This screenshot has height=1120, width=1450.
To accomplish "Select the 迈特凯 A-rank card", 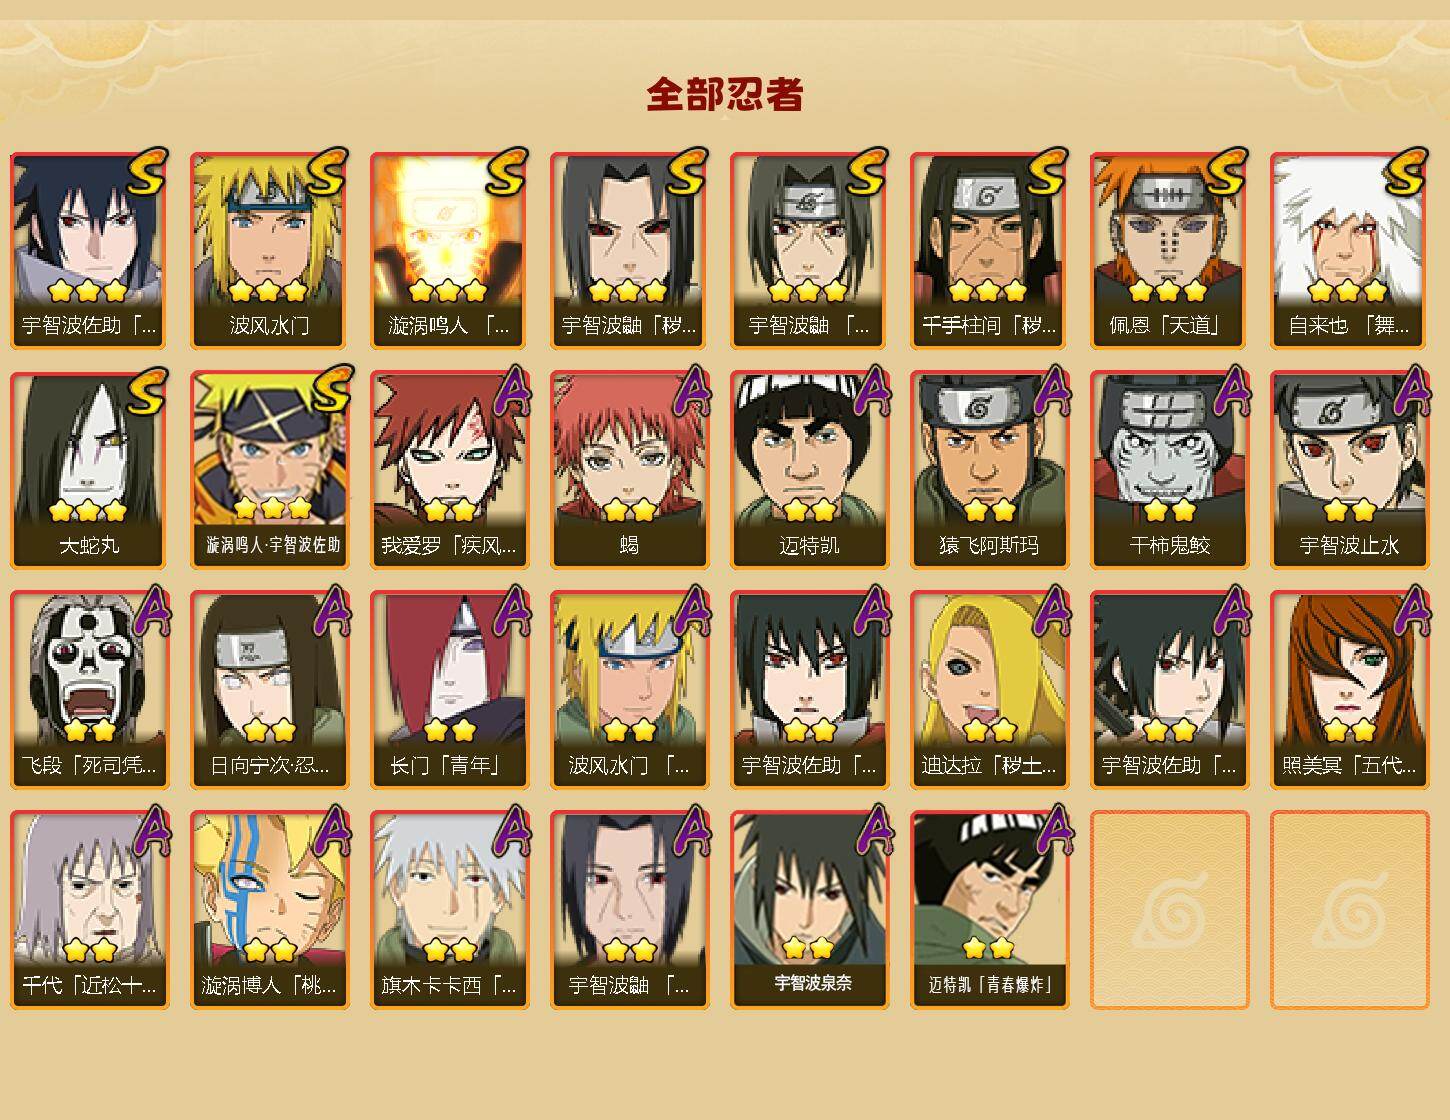I will click(x=809, y=470).
